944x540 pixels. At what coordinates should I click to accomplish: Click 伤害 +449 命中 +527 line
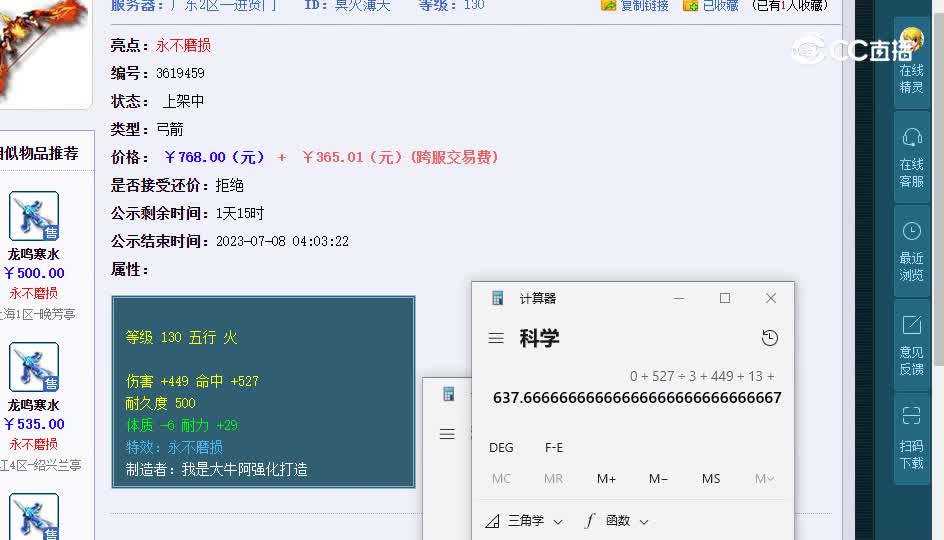(192, 381)
